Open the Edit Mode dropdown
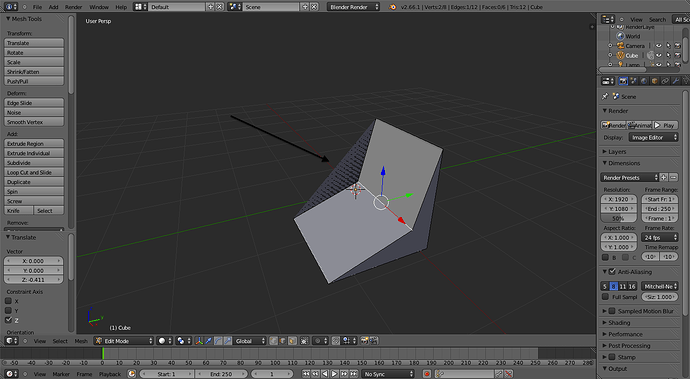The height and width of the screenshot is (379, 690). coord(124,341)
